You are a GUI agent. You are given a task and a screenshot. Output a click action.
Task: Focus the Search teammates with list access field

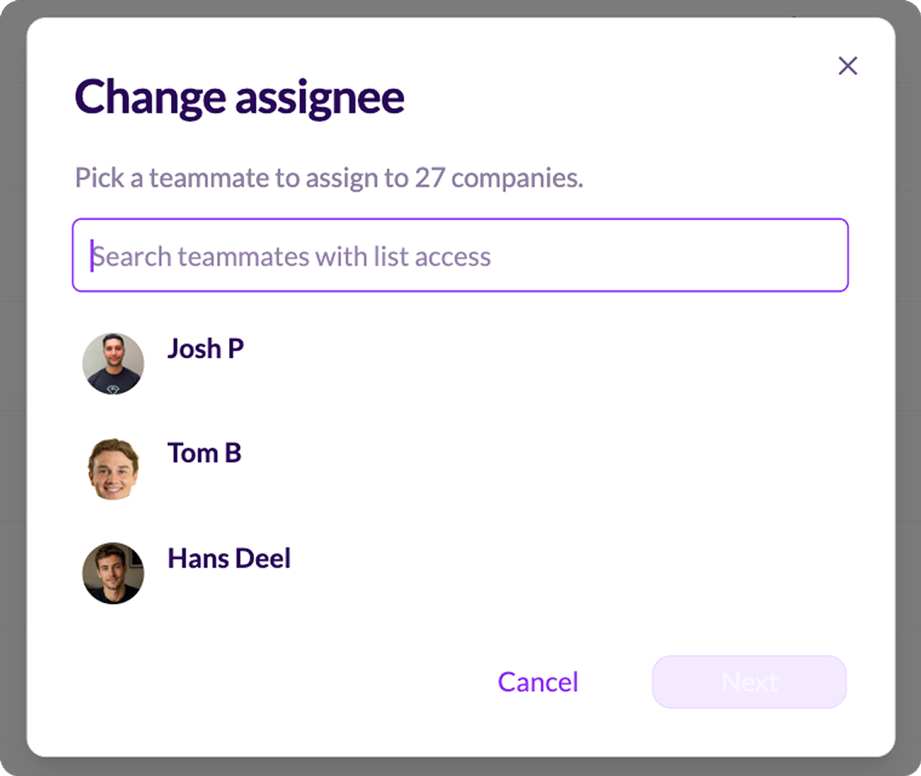(x=460, y=255)
